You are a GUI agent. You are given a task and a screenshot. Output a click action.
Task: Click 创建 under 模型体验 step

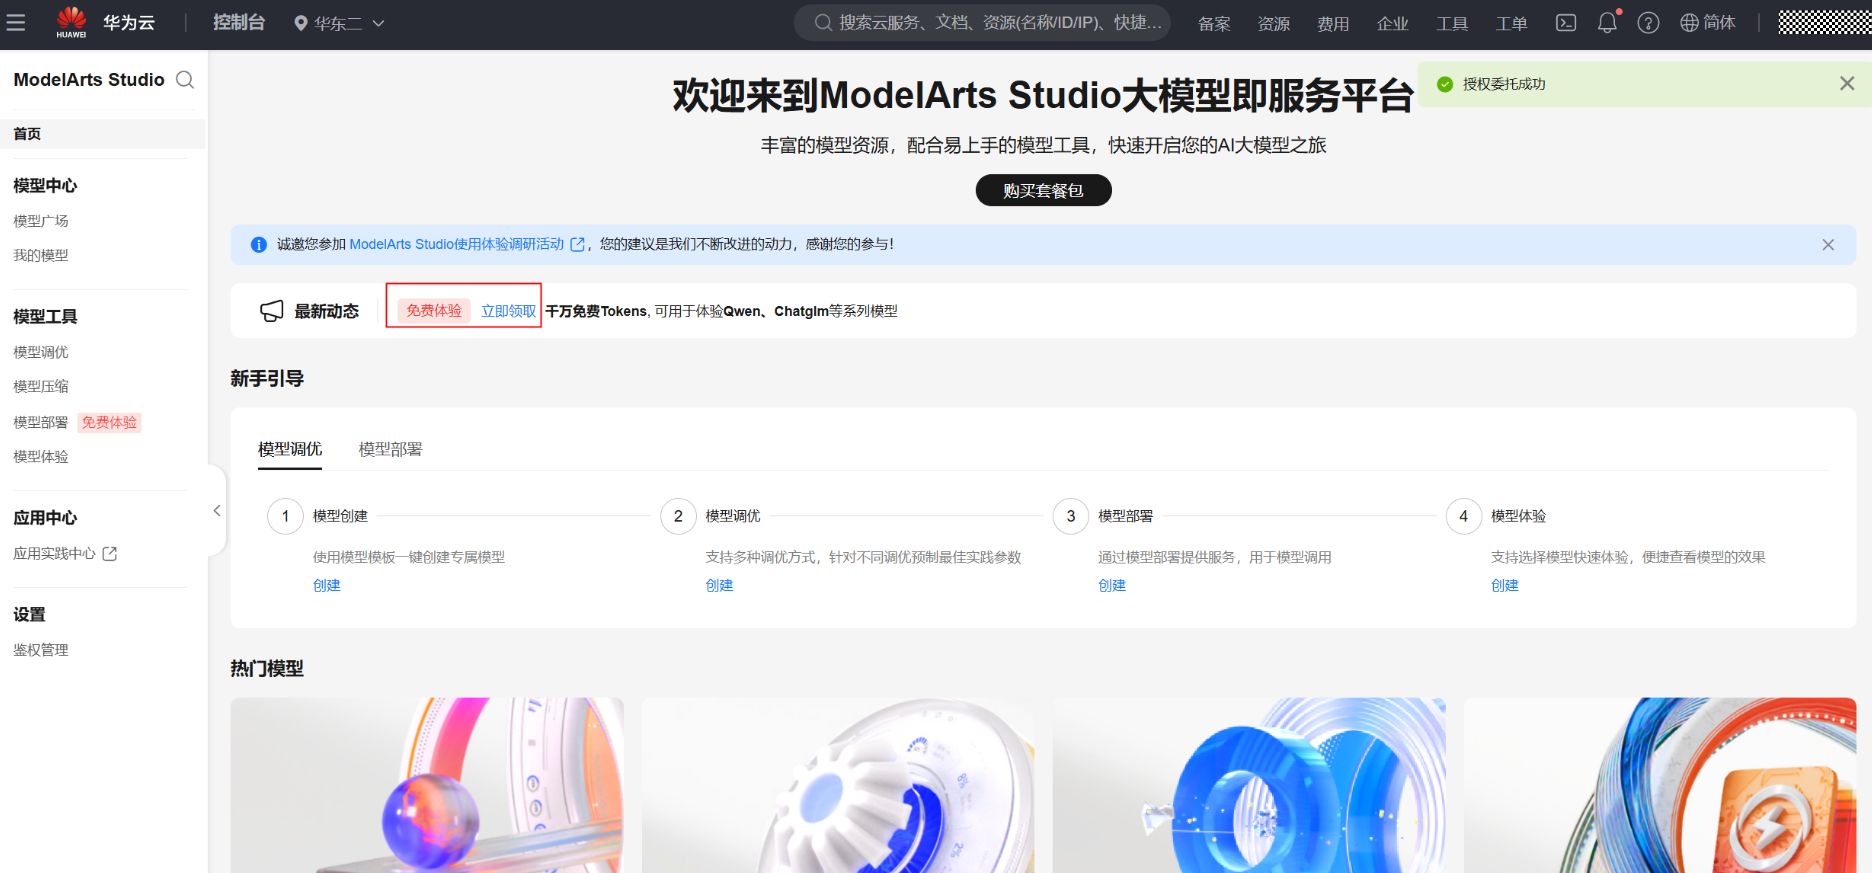[1505, 586]
